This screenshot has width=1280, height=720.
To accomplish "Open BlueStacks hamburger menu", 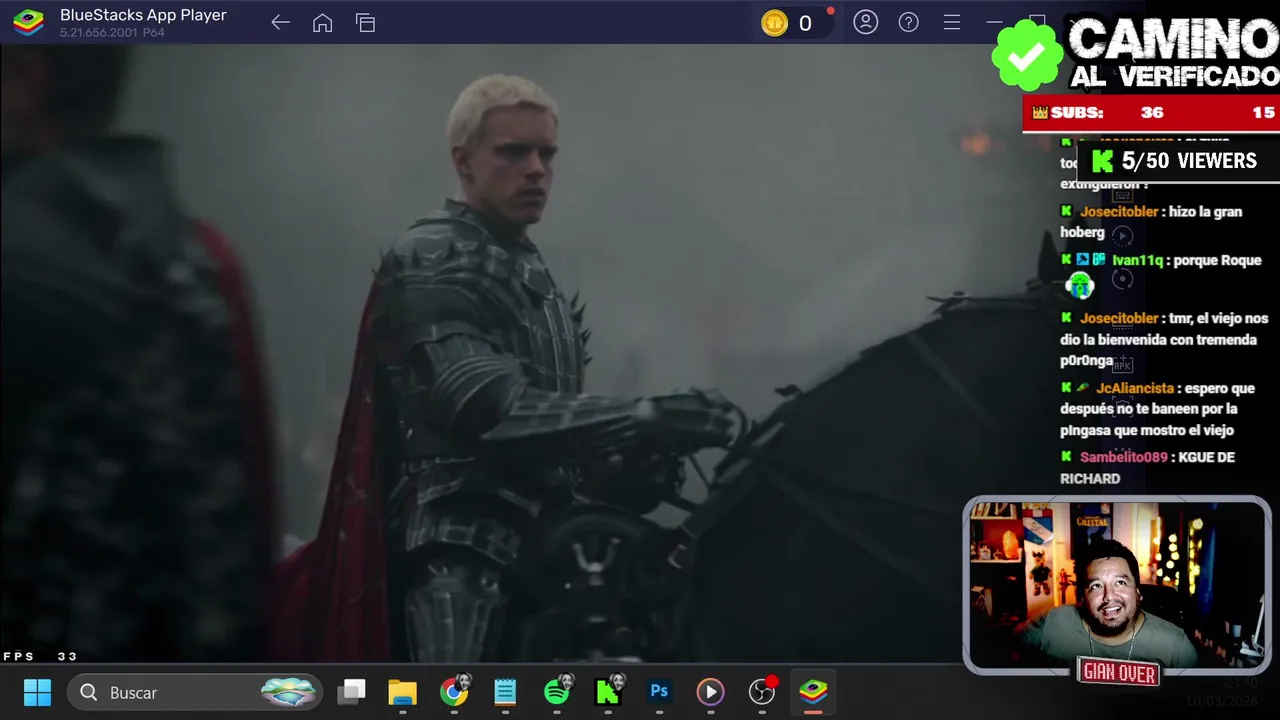I will 952,22.
